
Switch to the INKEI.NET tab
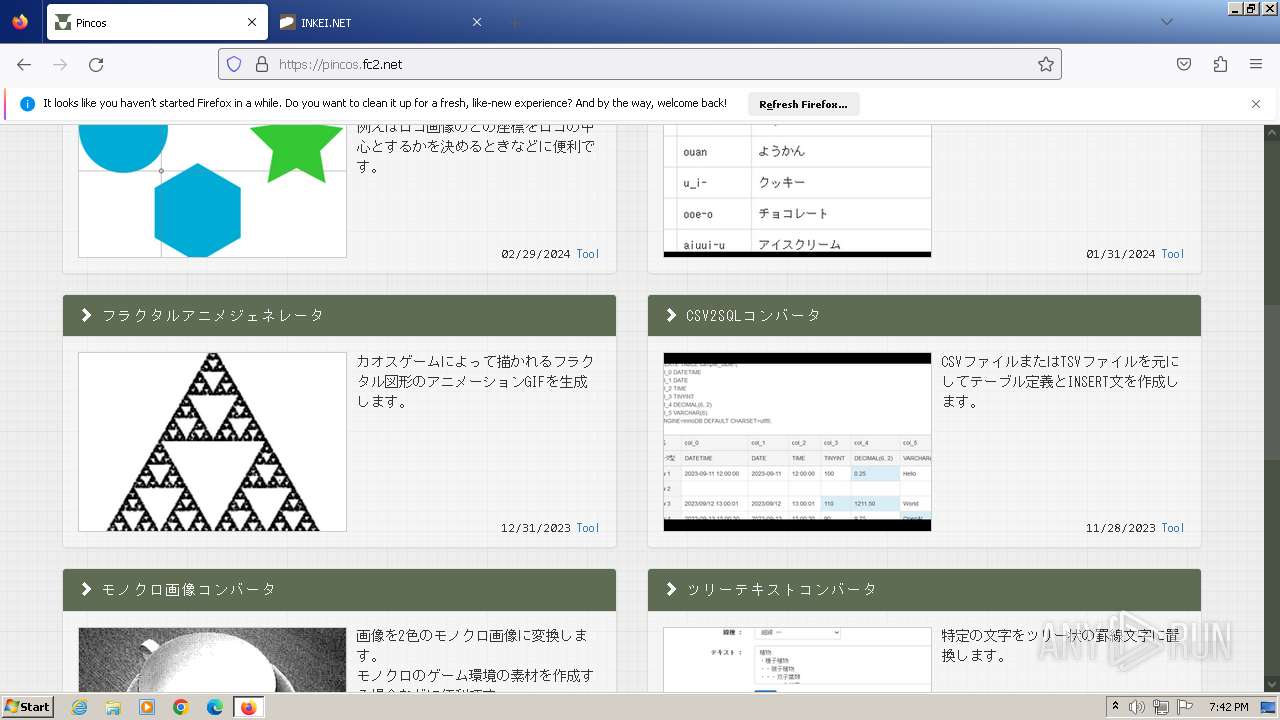click(380, 22)
